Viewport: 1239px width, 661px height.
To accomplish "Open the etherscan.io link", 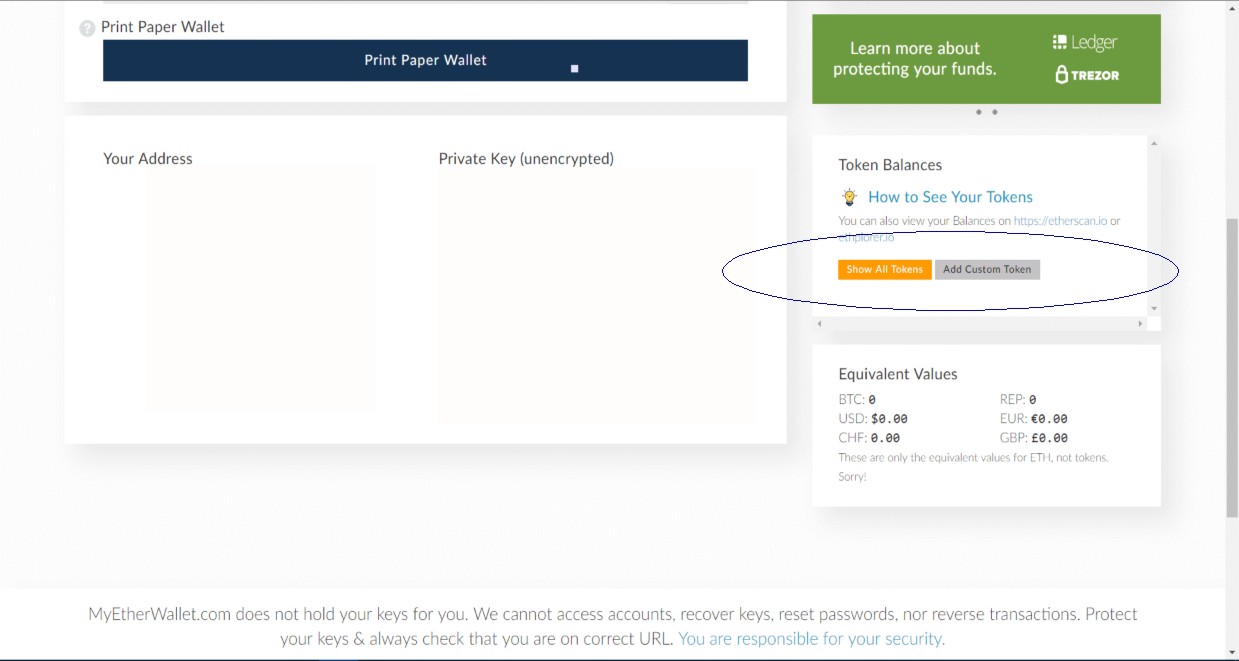I will (1060, 221).
